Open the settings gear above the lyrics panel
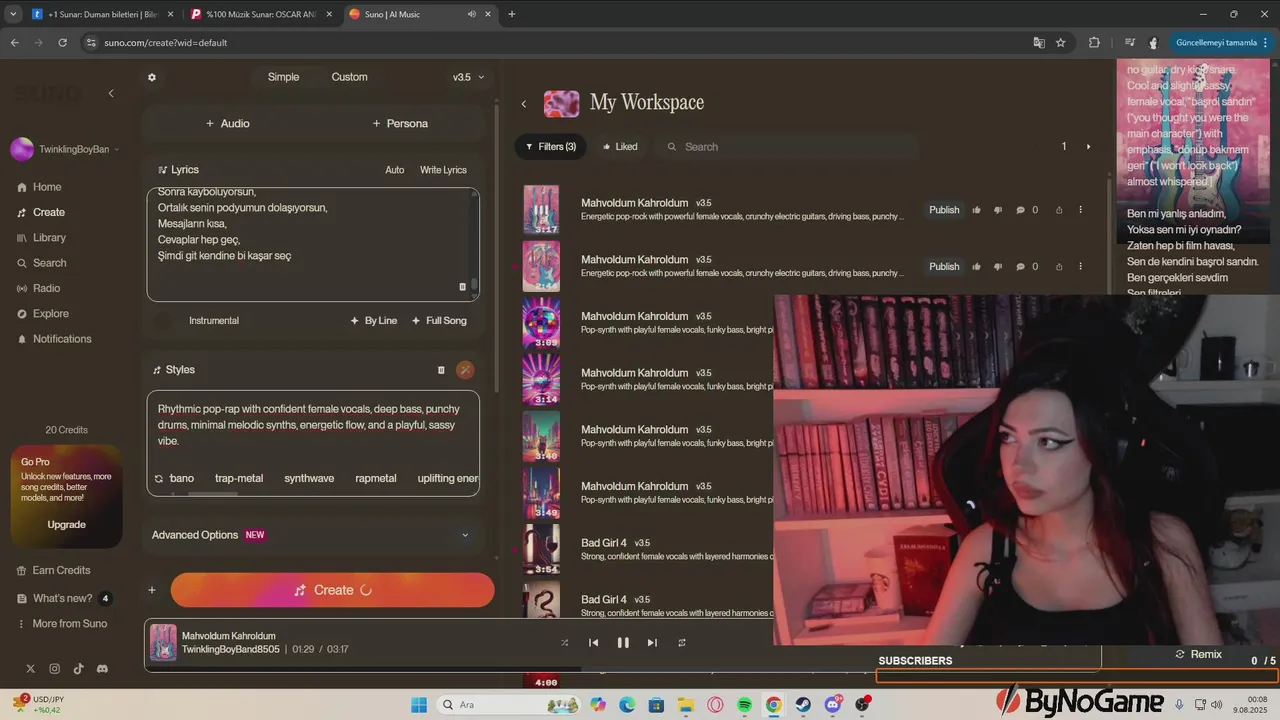The height and width of the screenshot is (720, 1280). (x=152, y=77)
